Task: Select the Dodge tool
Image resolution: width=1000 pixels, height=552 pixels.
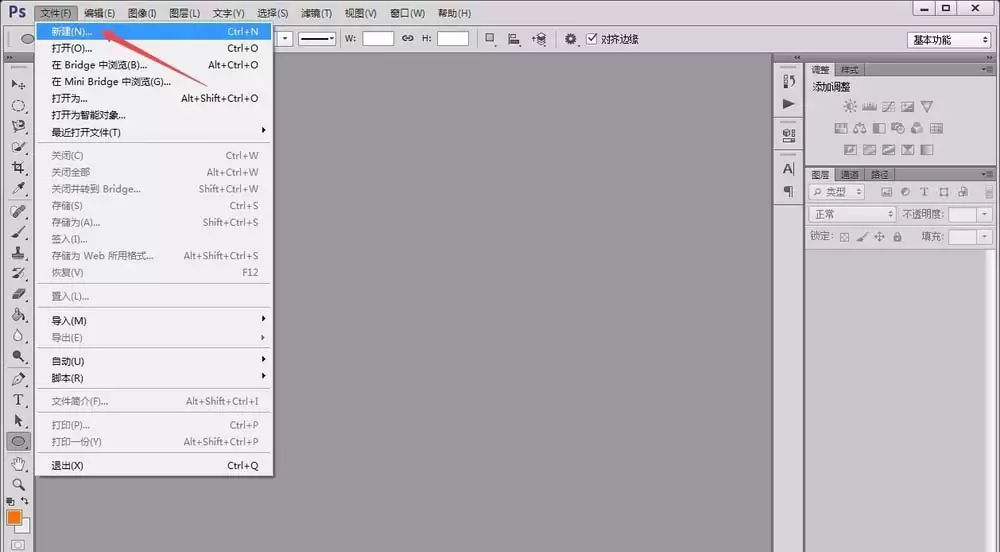Action: pos(18,356)
